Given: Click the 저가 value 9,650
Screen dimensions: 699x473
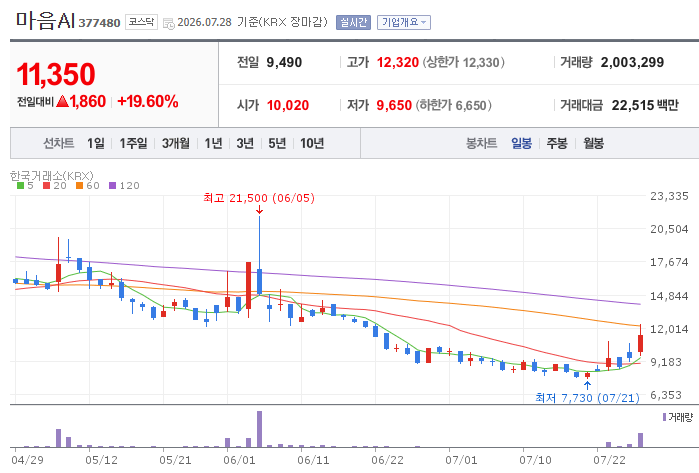Looking at the screenshot, I should [394, 105].
